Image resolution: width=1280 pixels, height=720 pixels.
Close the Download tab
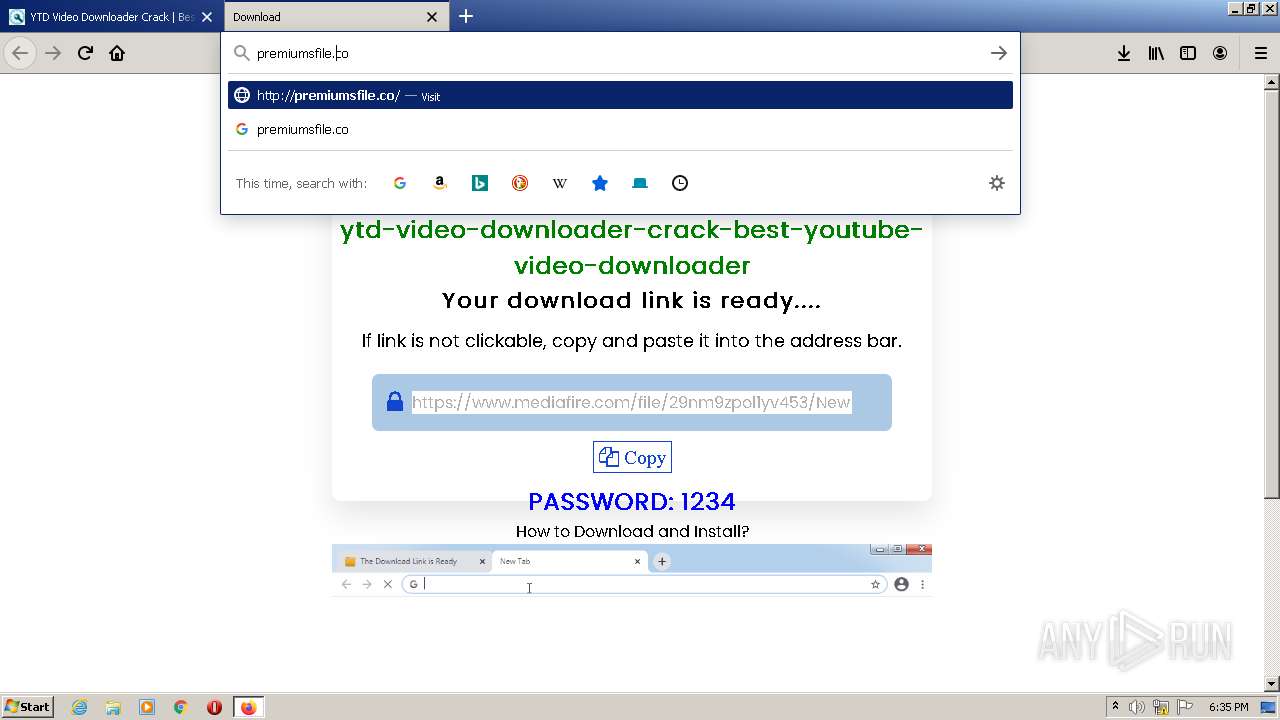[432, 16]
